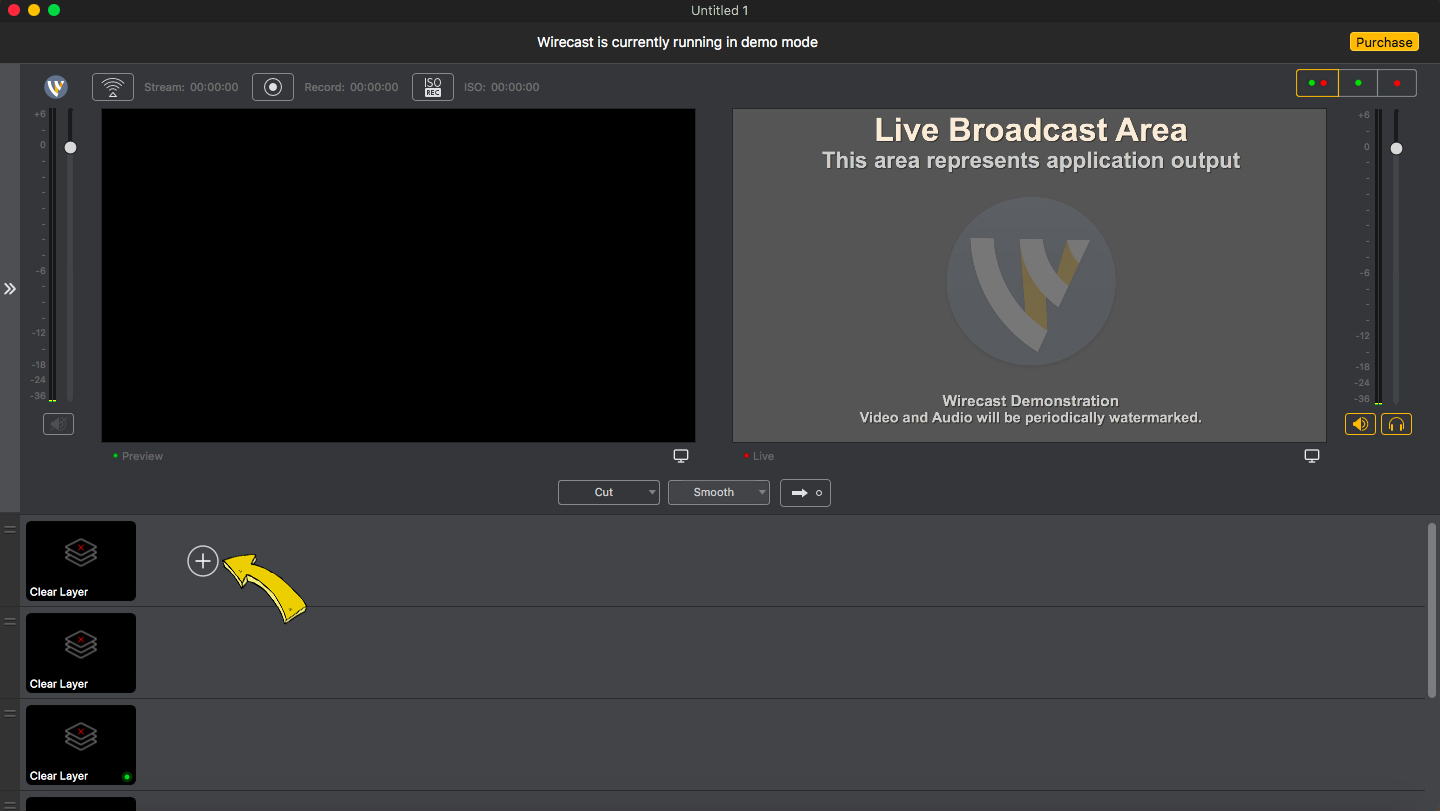Click the Go arrow transition button

click(805, 492)
